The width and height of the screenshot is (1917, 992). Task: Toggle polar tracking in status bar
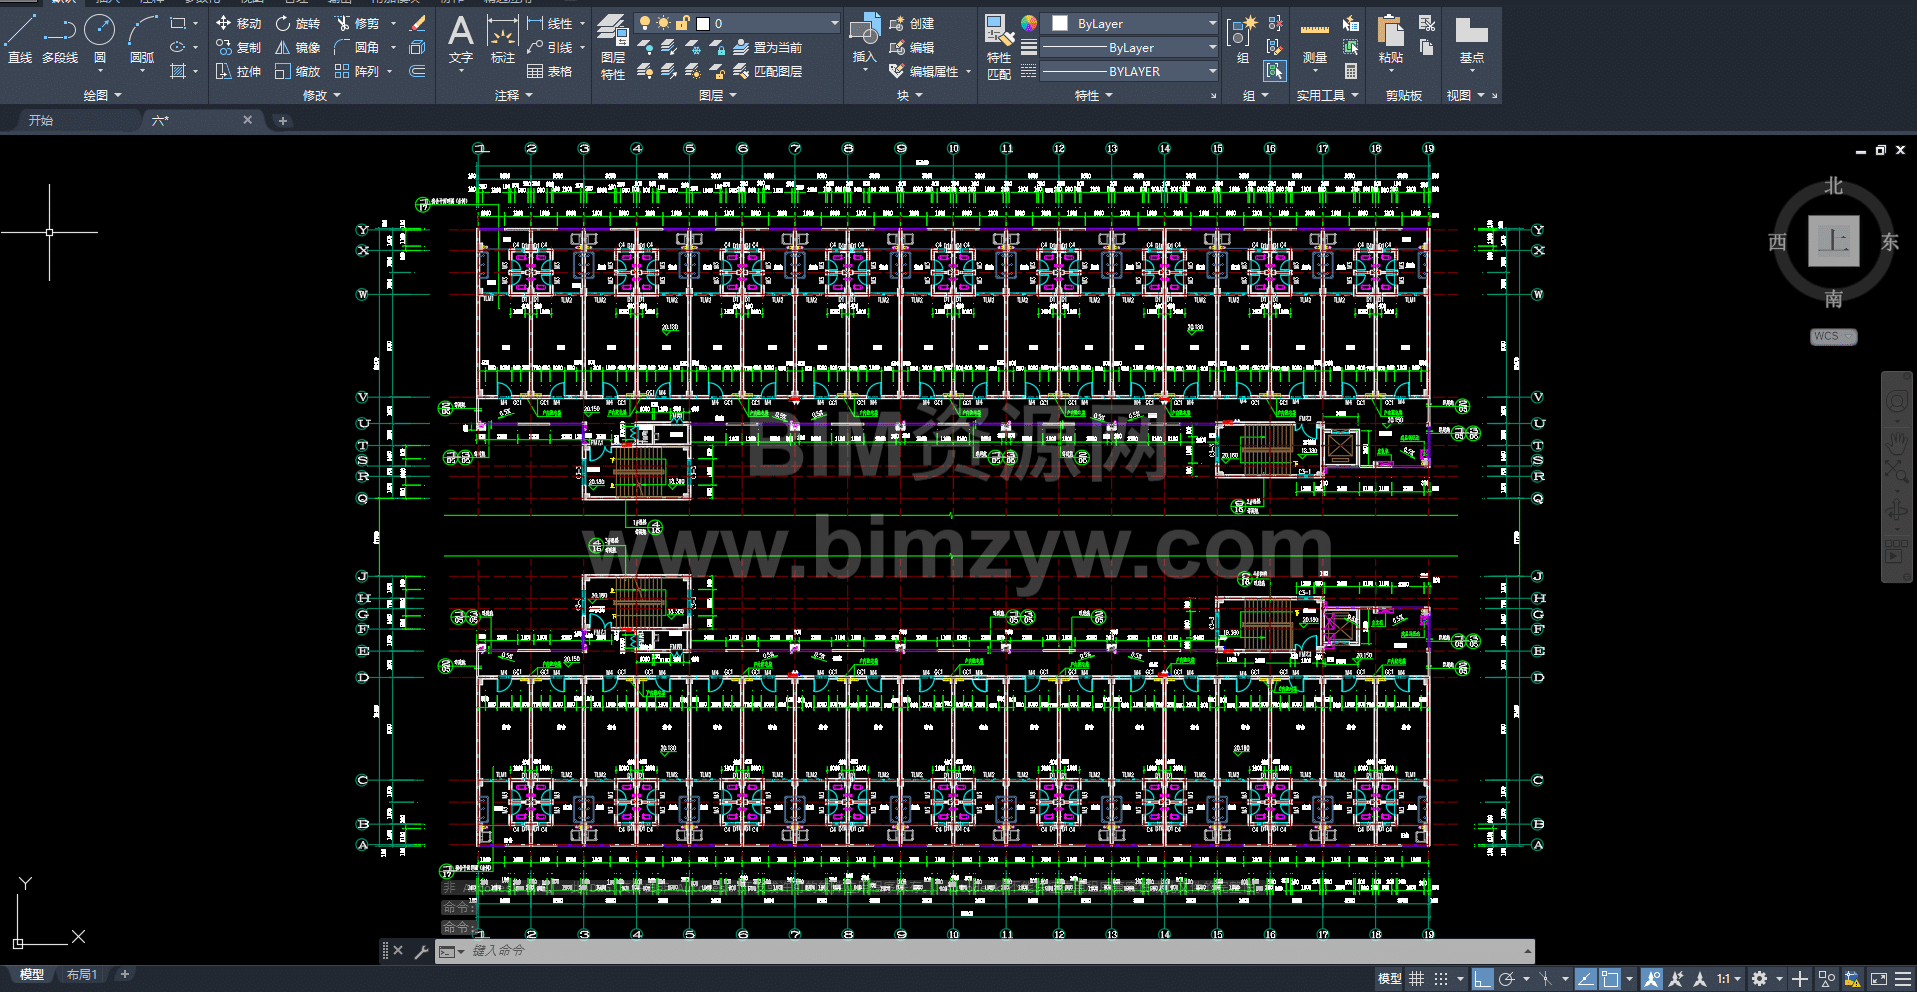[1507, 979]
